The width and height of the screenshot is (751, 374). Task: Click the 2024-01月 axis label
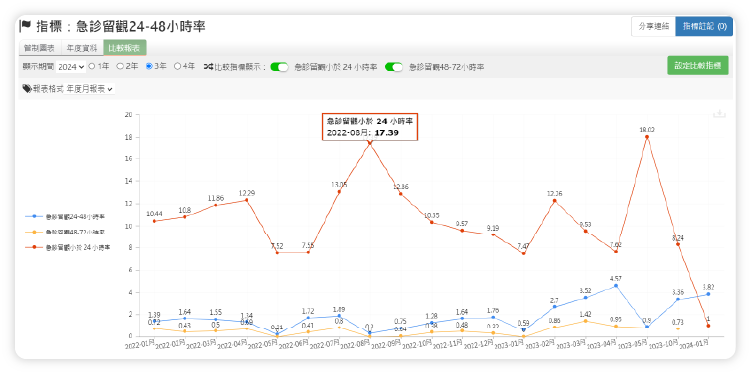point(694,344)
